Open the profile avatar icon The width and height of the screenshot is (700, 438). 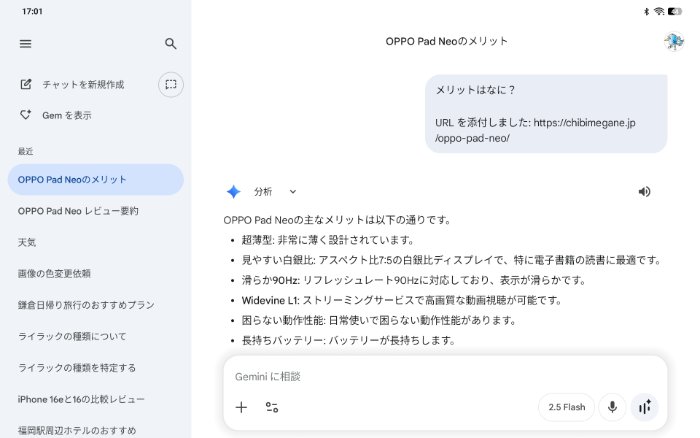tap(674, 41)
